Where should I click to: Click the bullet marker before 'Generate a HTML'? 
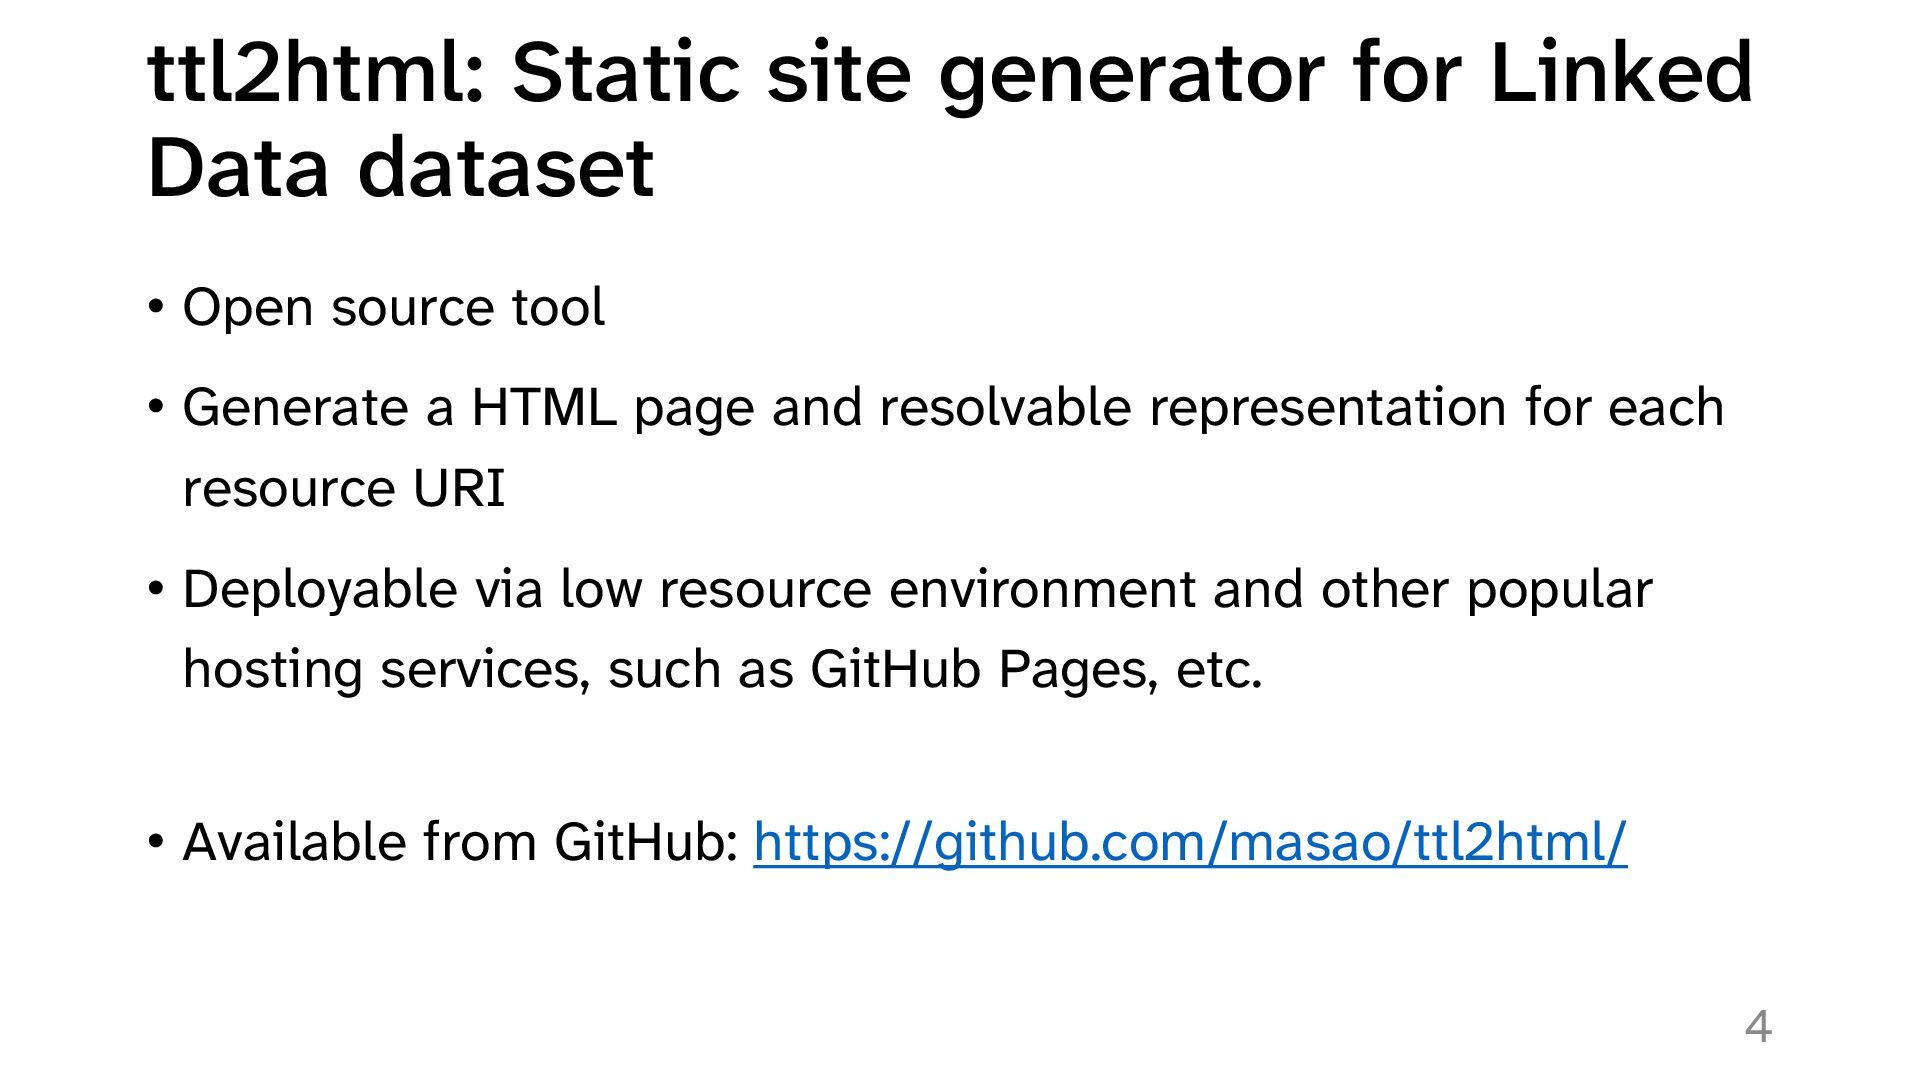[155, 408]
